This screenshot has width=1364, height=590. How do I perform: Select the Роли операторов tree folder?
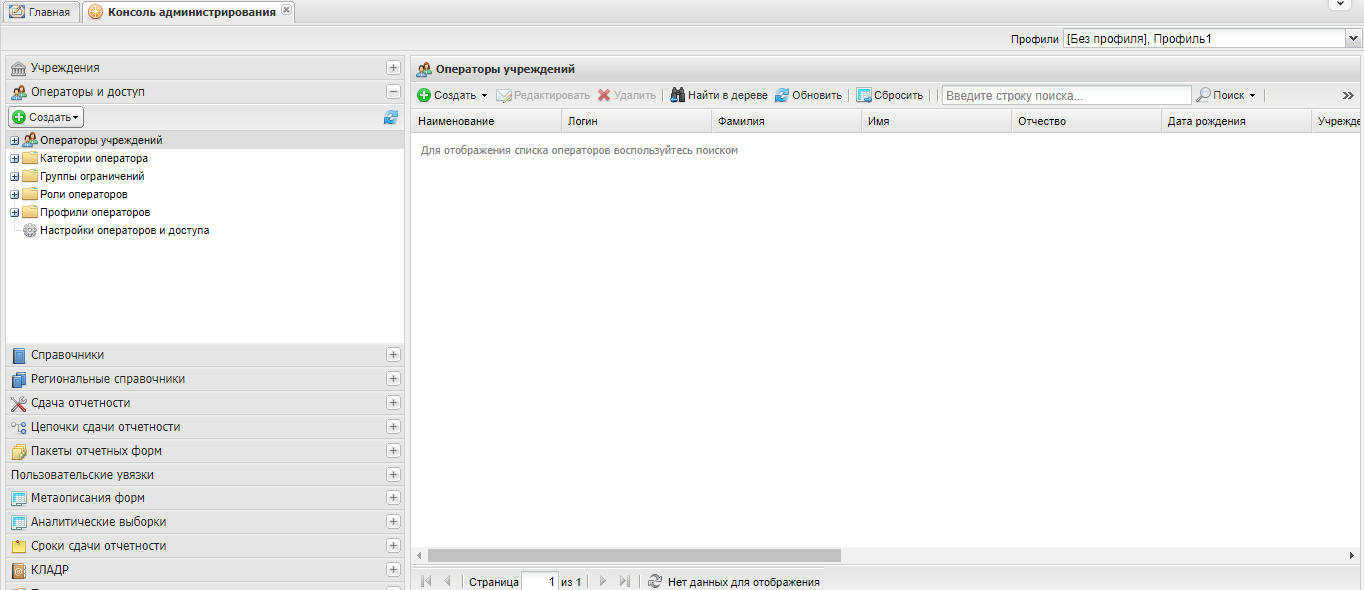83,194
